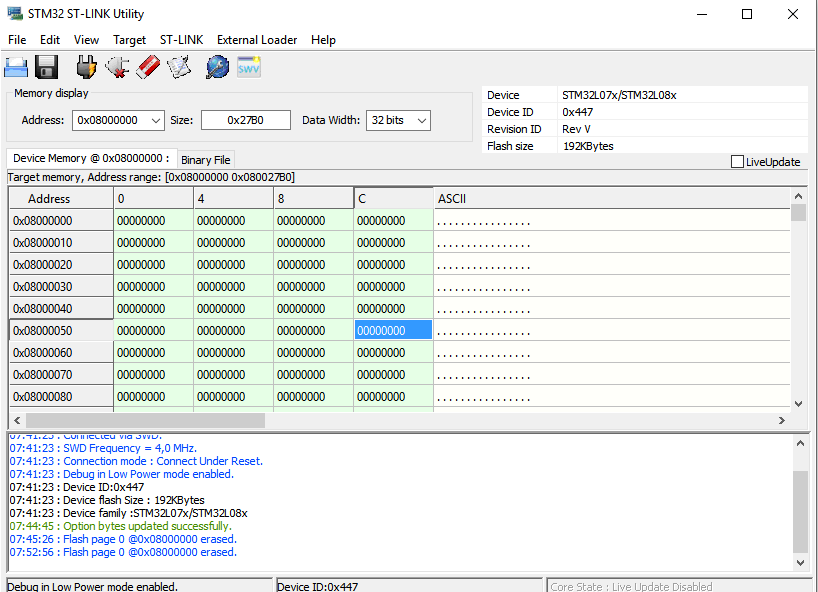Click the memory table vertical scrollbar thumb
The height and width of the screenshot is (592, 818).
click(798, 212)
